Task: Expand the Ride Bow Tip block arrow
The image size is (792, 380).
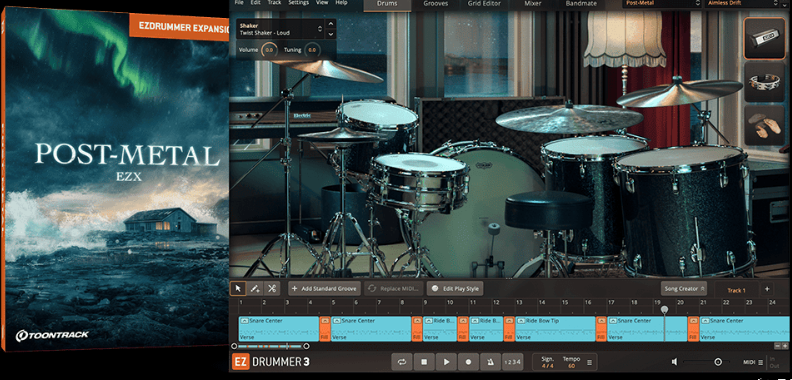Action: pos(520,320)
